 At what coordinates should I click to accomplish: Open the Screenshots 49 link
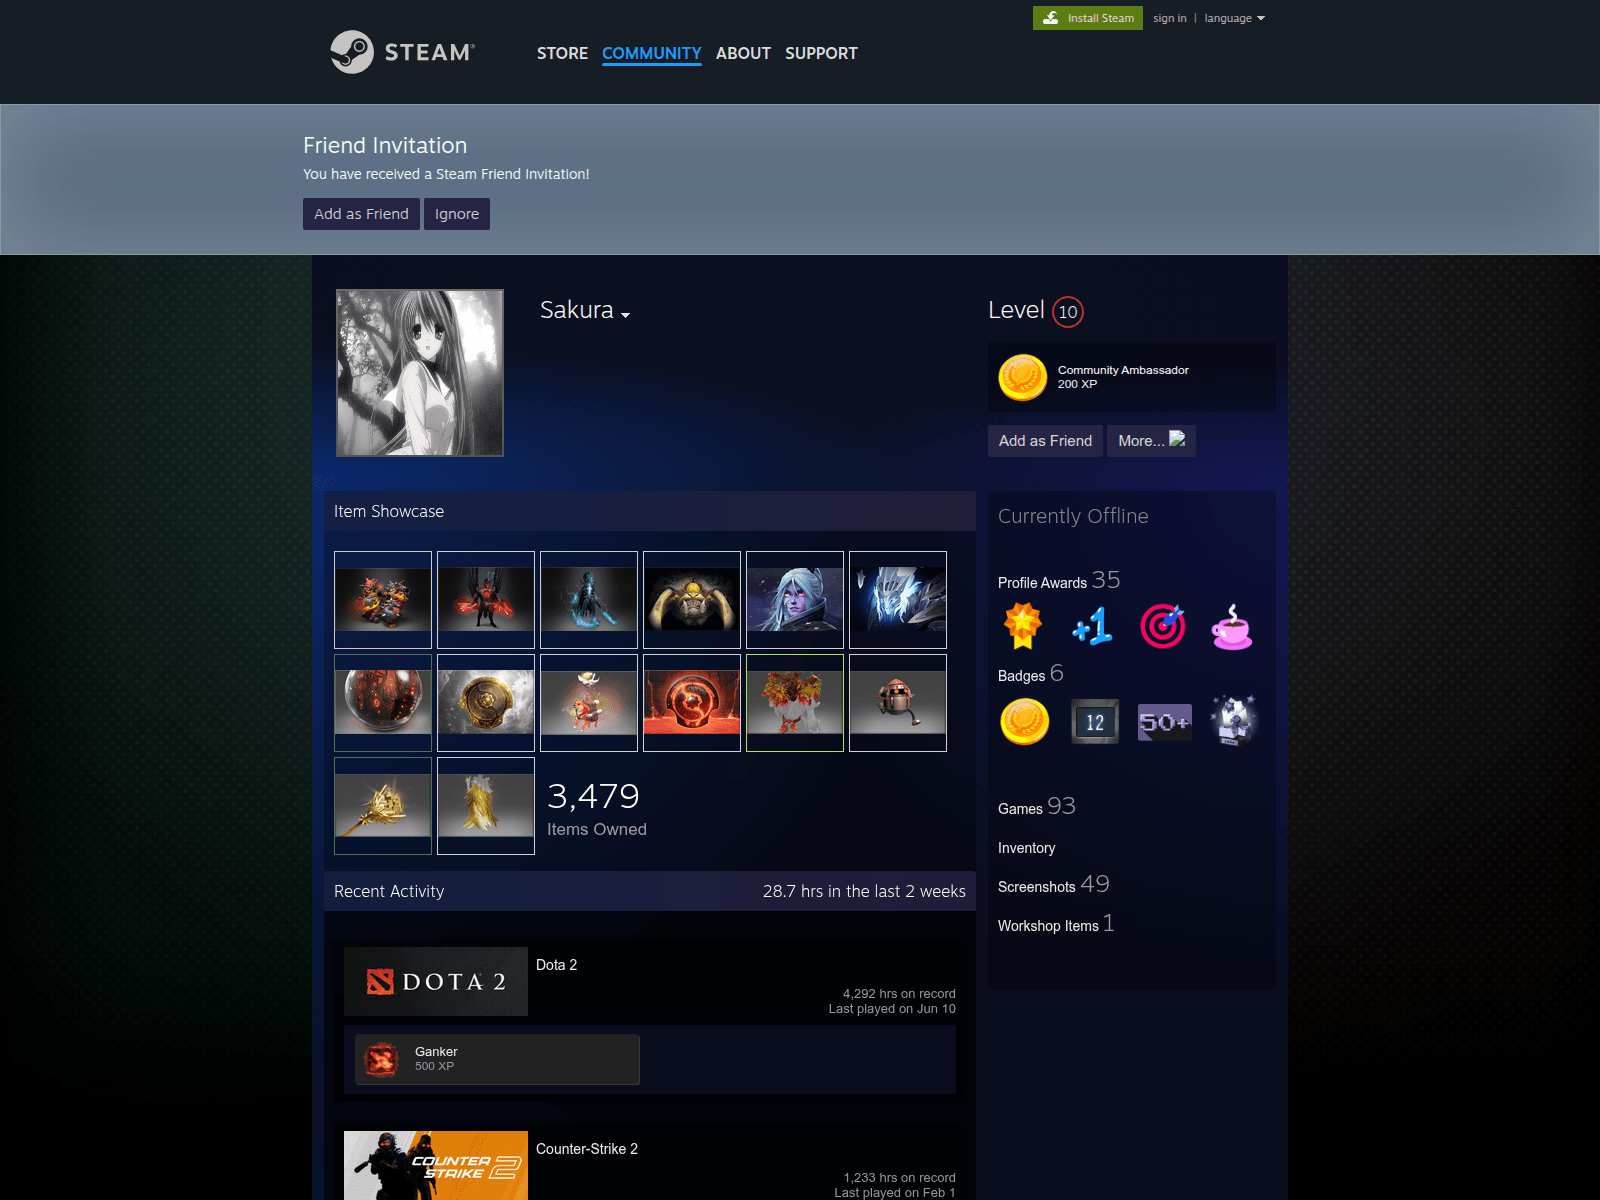[x=1054, y=885]
